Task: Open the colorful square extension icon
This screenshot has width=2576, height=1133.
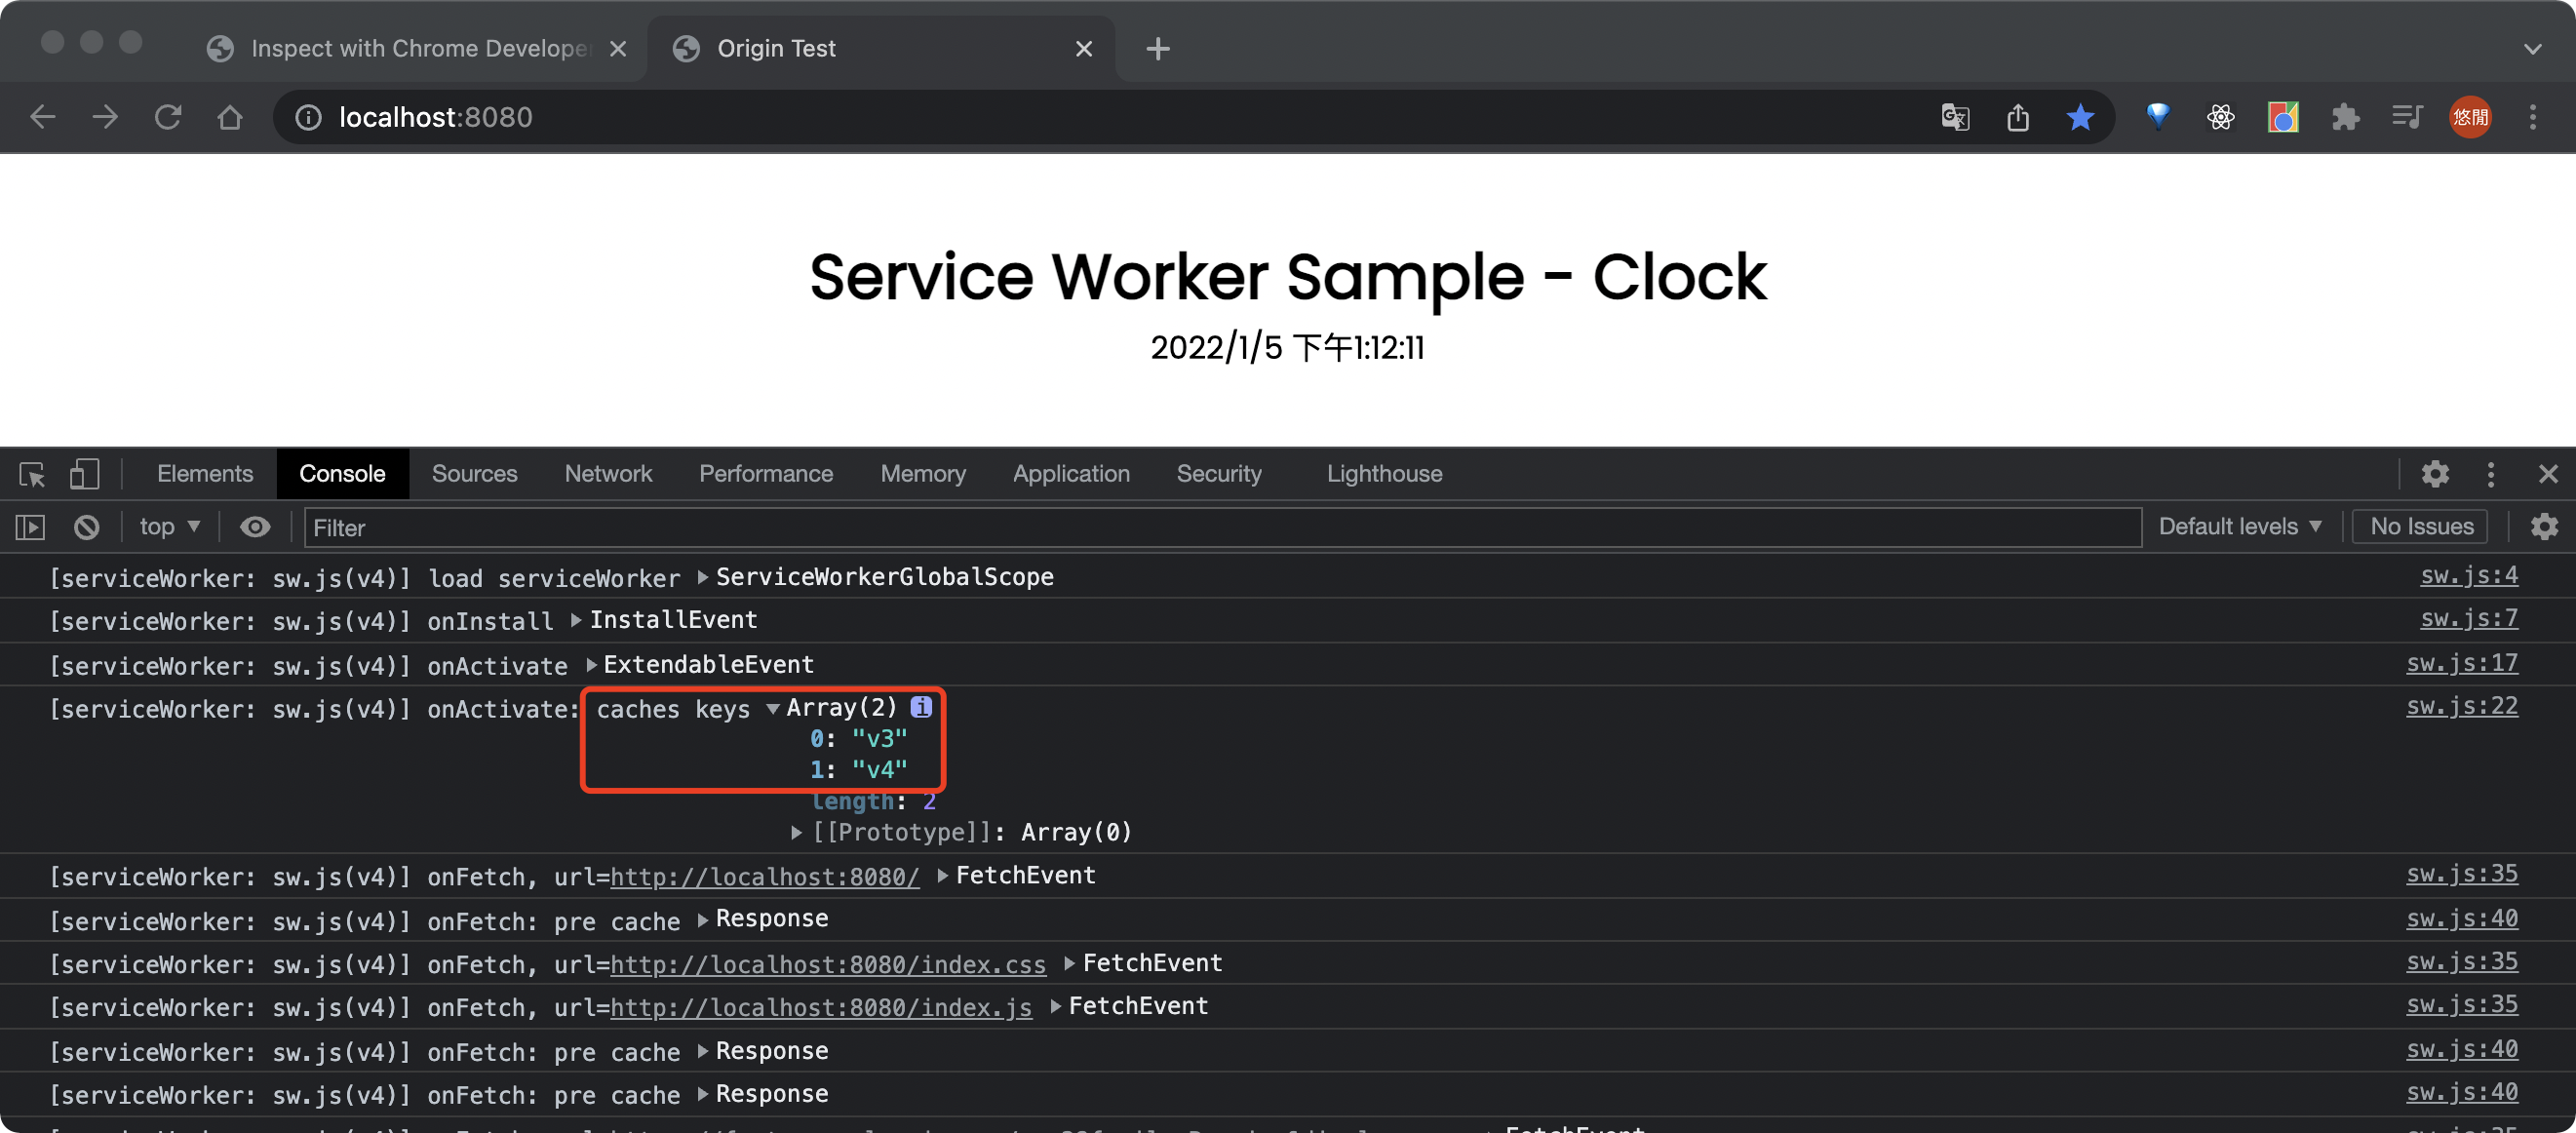Action: point(2283,117)
